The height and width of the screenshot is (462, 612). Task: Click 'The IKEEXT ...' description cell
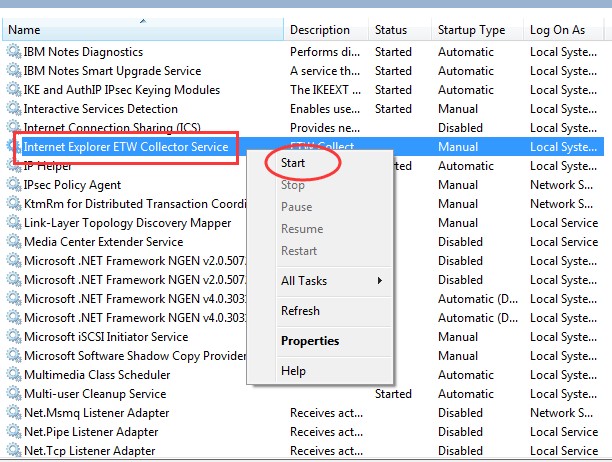point(325,90)
